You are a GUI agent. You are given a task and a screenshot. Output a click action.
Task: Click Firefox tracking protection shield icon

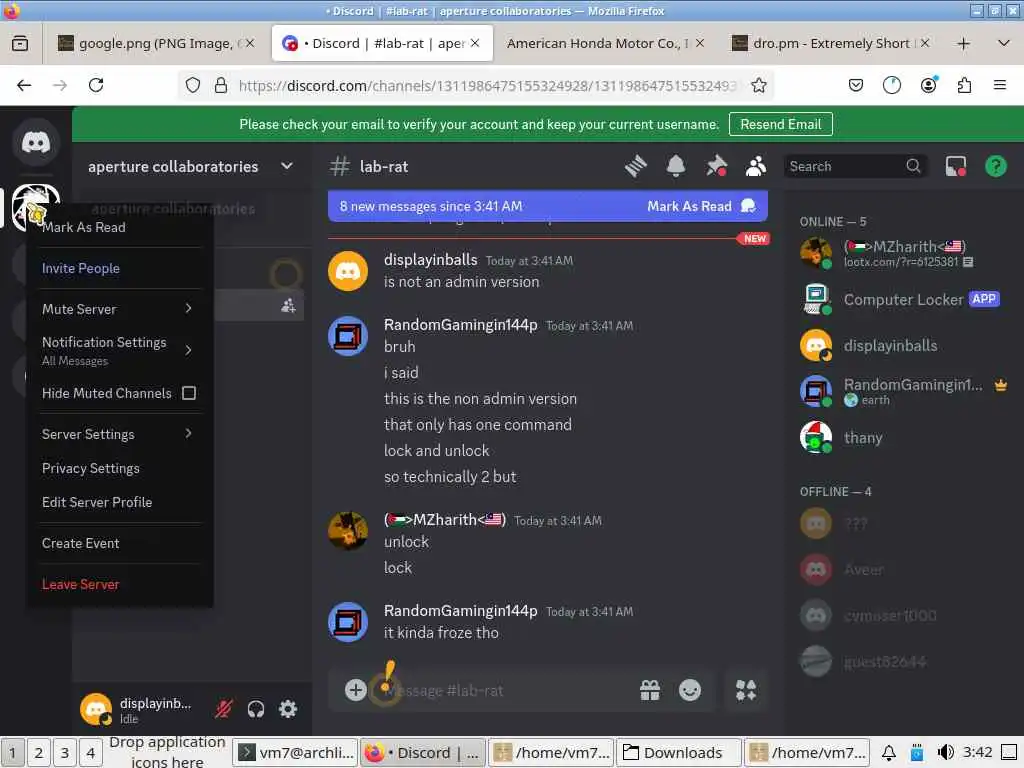(x=193, y=86)
